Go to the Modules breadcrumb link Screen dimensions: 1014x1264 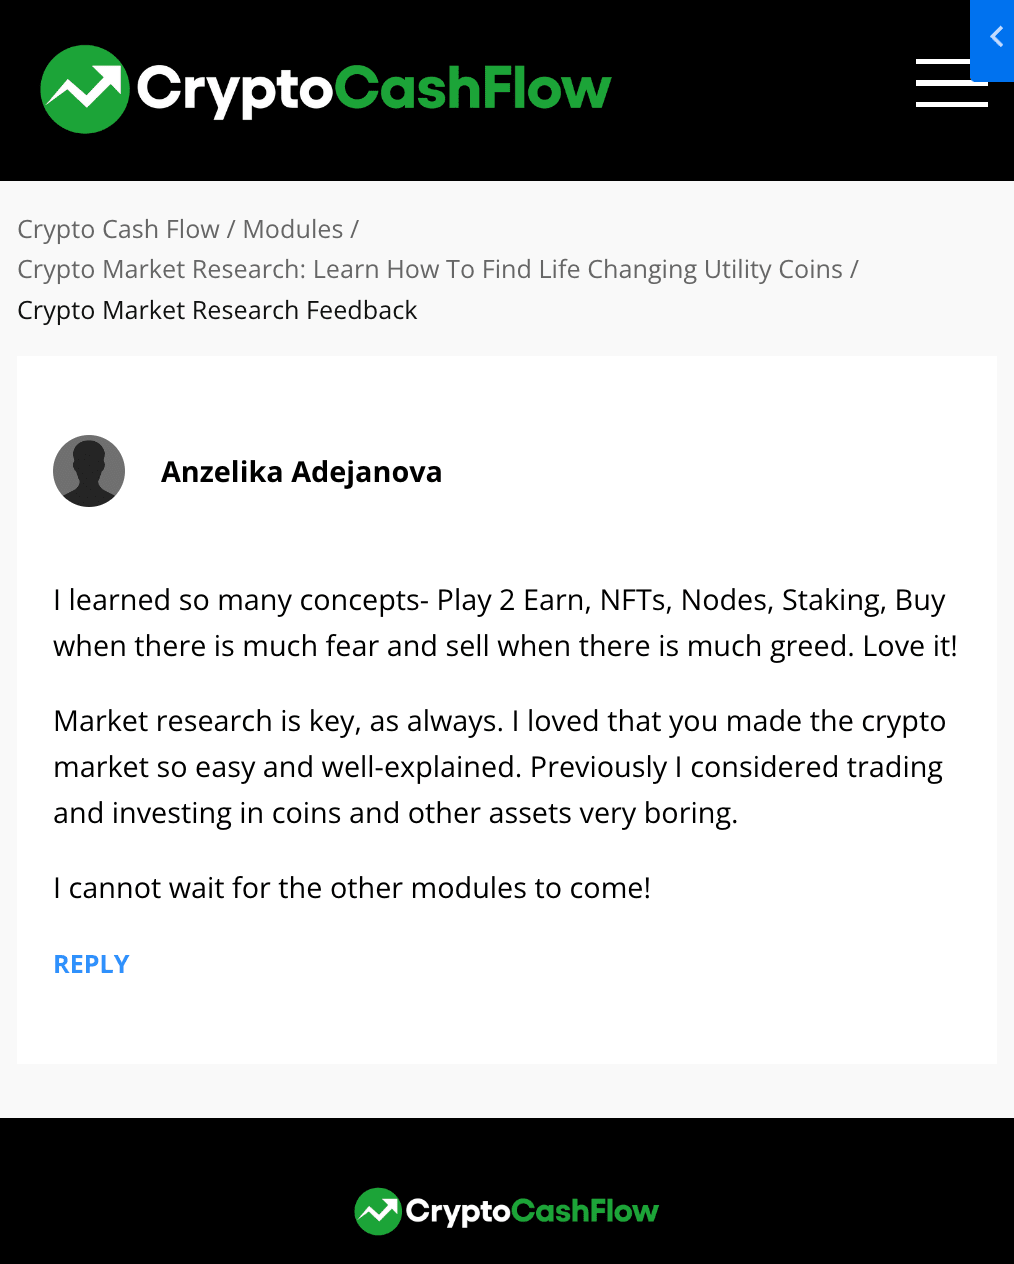293,229
